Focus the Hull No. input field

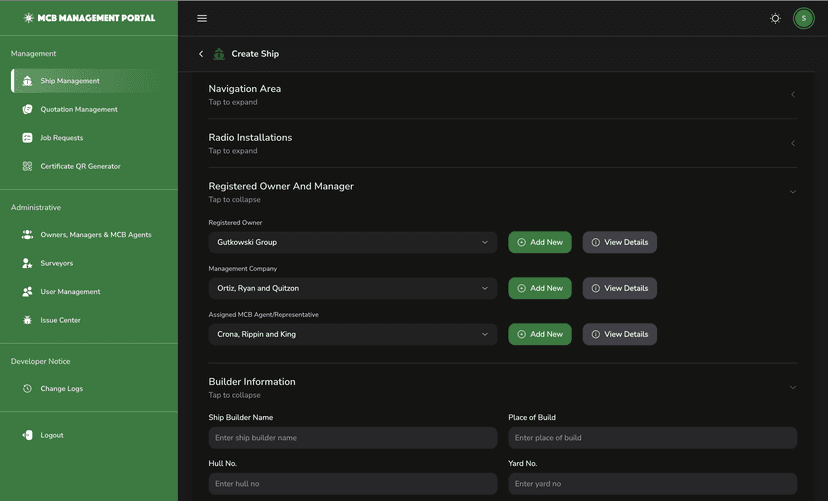(x=353, y=484)
